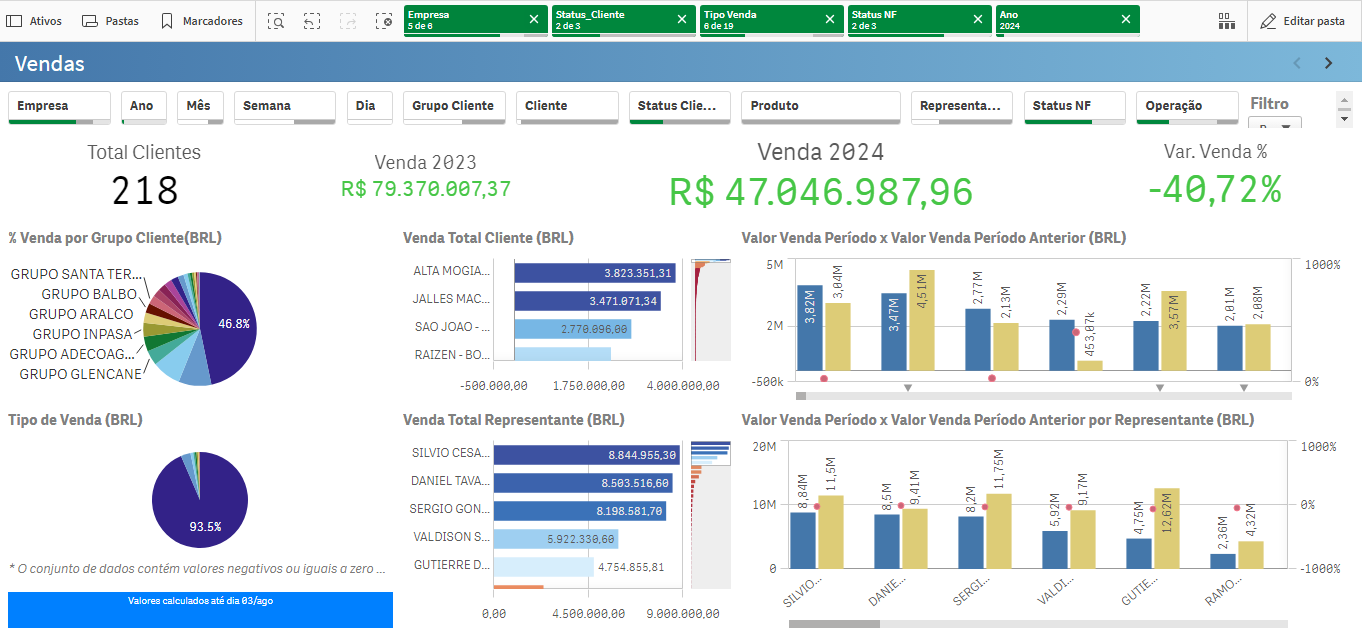
Task: Go to the next sheet arrow
Action: pos(1329,63)
